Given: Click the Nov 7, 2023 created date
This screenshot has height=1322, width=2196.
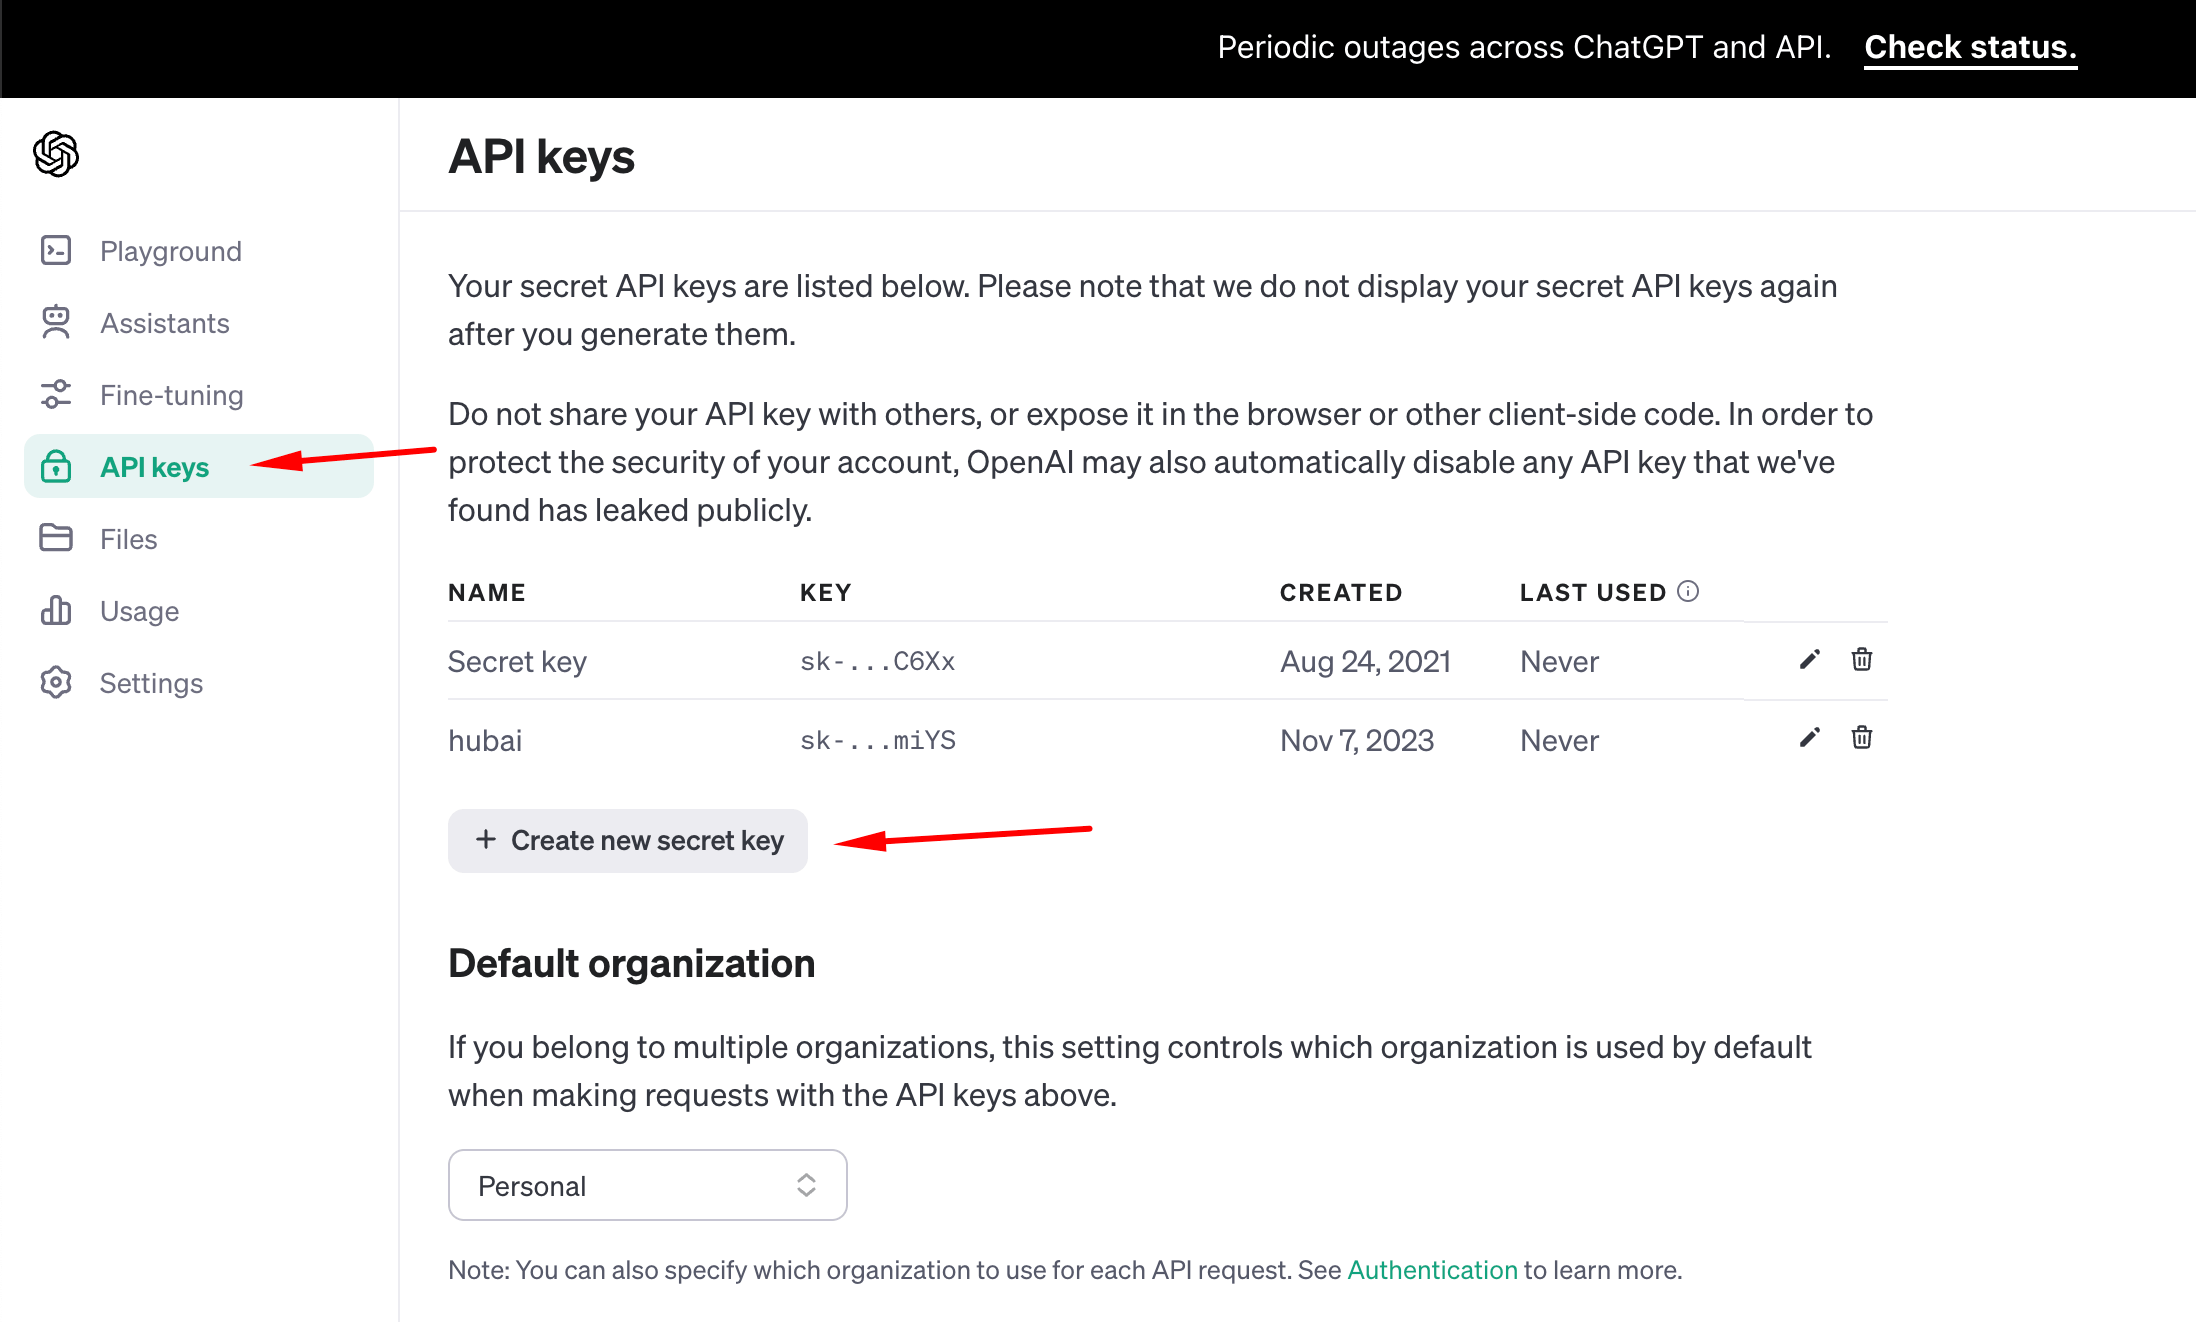Looking at the screenshot, I should (1357, 740).
